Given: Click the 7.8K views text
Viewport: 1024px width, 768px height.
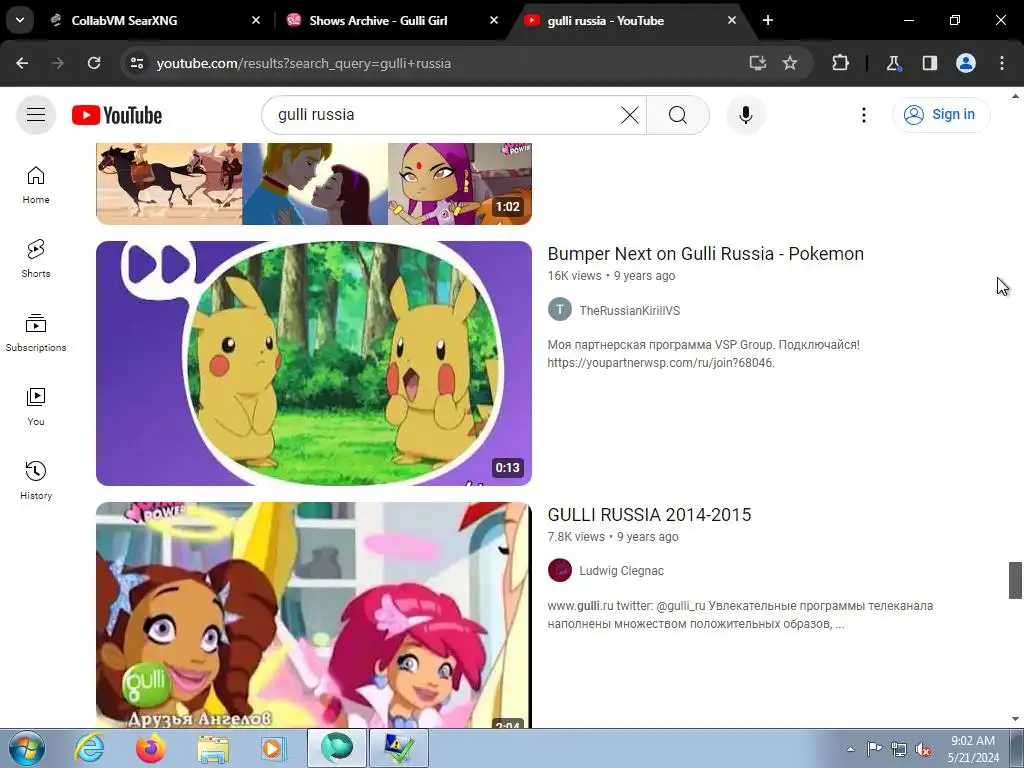Looking at the screenshot, I should [576, 537].
